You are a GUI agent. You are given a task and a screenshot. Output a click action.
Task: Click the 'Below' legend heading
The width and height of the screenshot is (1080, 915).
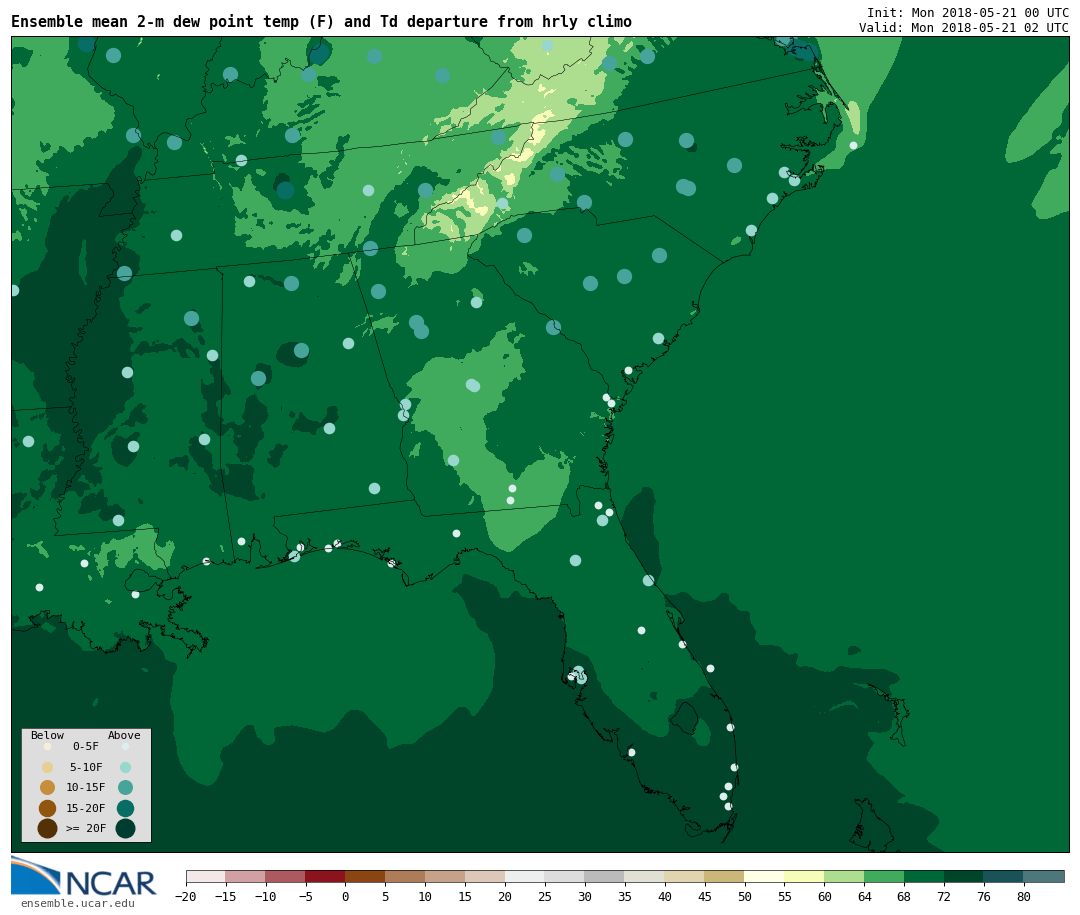[x=48, y=735]
